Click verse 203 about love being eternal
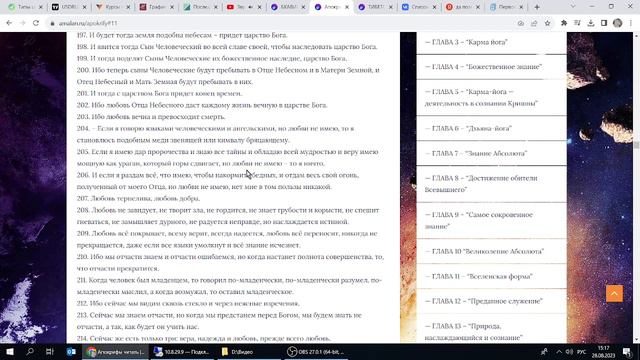The width and height of the screenshot is (640, 360). tap(151, 117)
